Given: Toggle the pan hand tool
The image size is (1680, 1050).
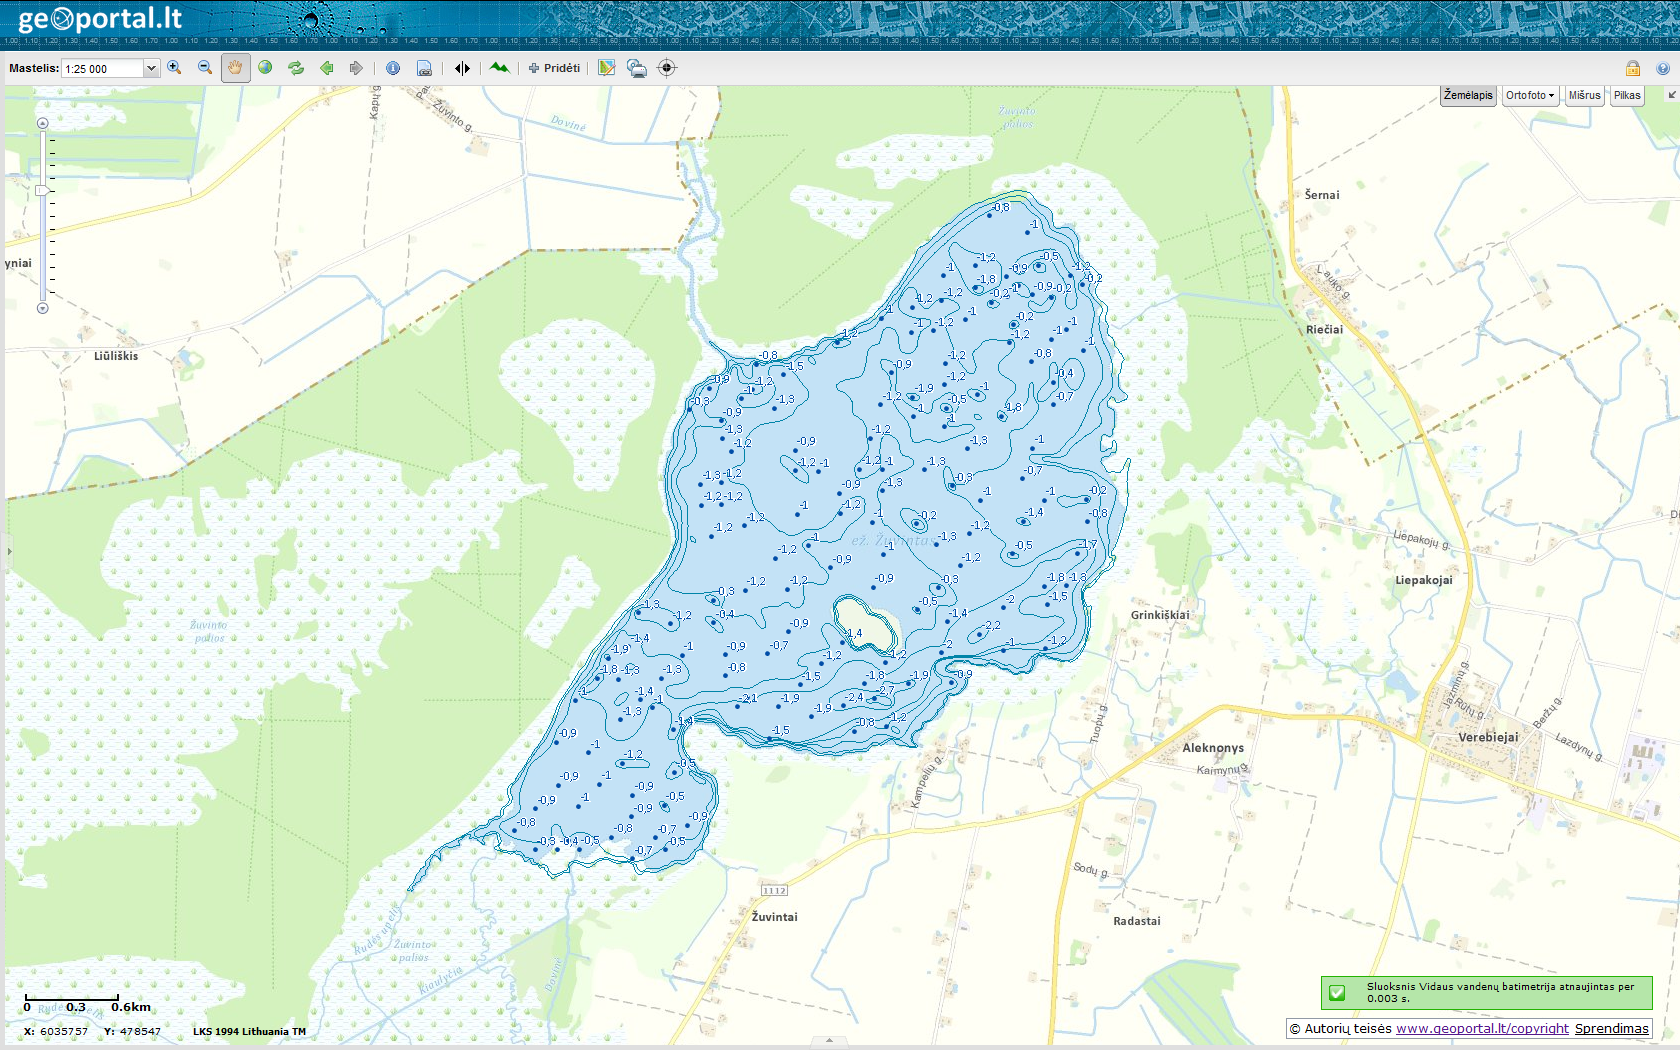Looking at the screenshot, I should pos(235,68).
